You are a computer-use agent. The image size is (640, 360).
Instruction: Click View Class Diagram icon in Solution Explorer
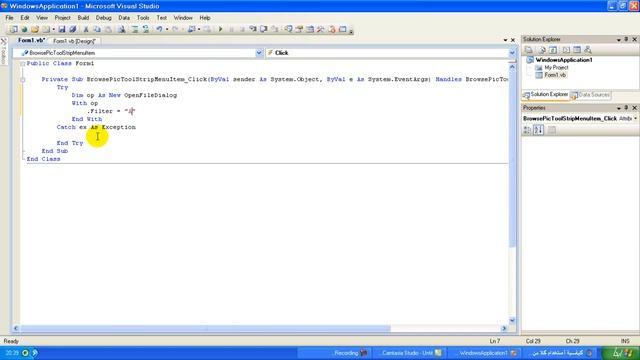(x=588, y=50)
